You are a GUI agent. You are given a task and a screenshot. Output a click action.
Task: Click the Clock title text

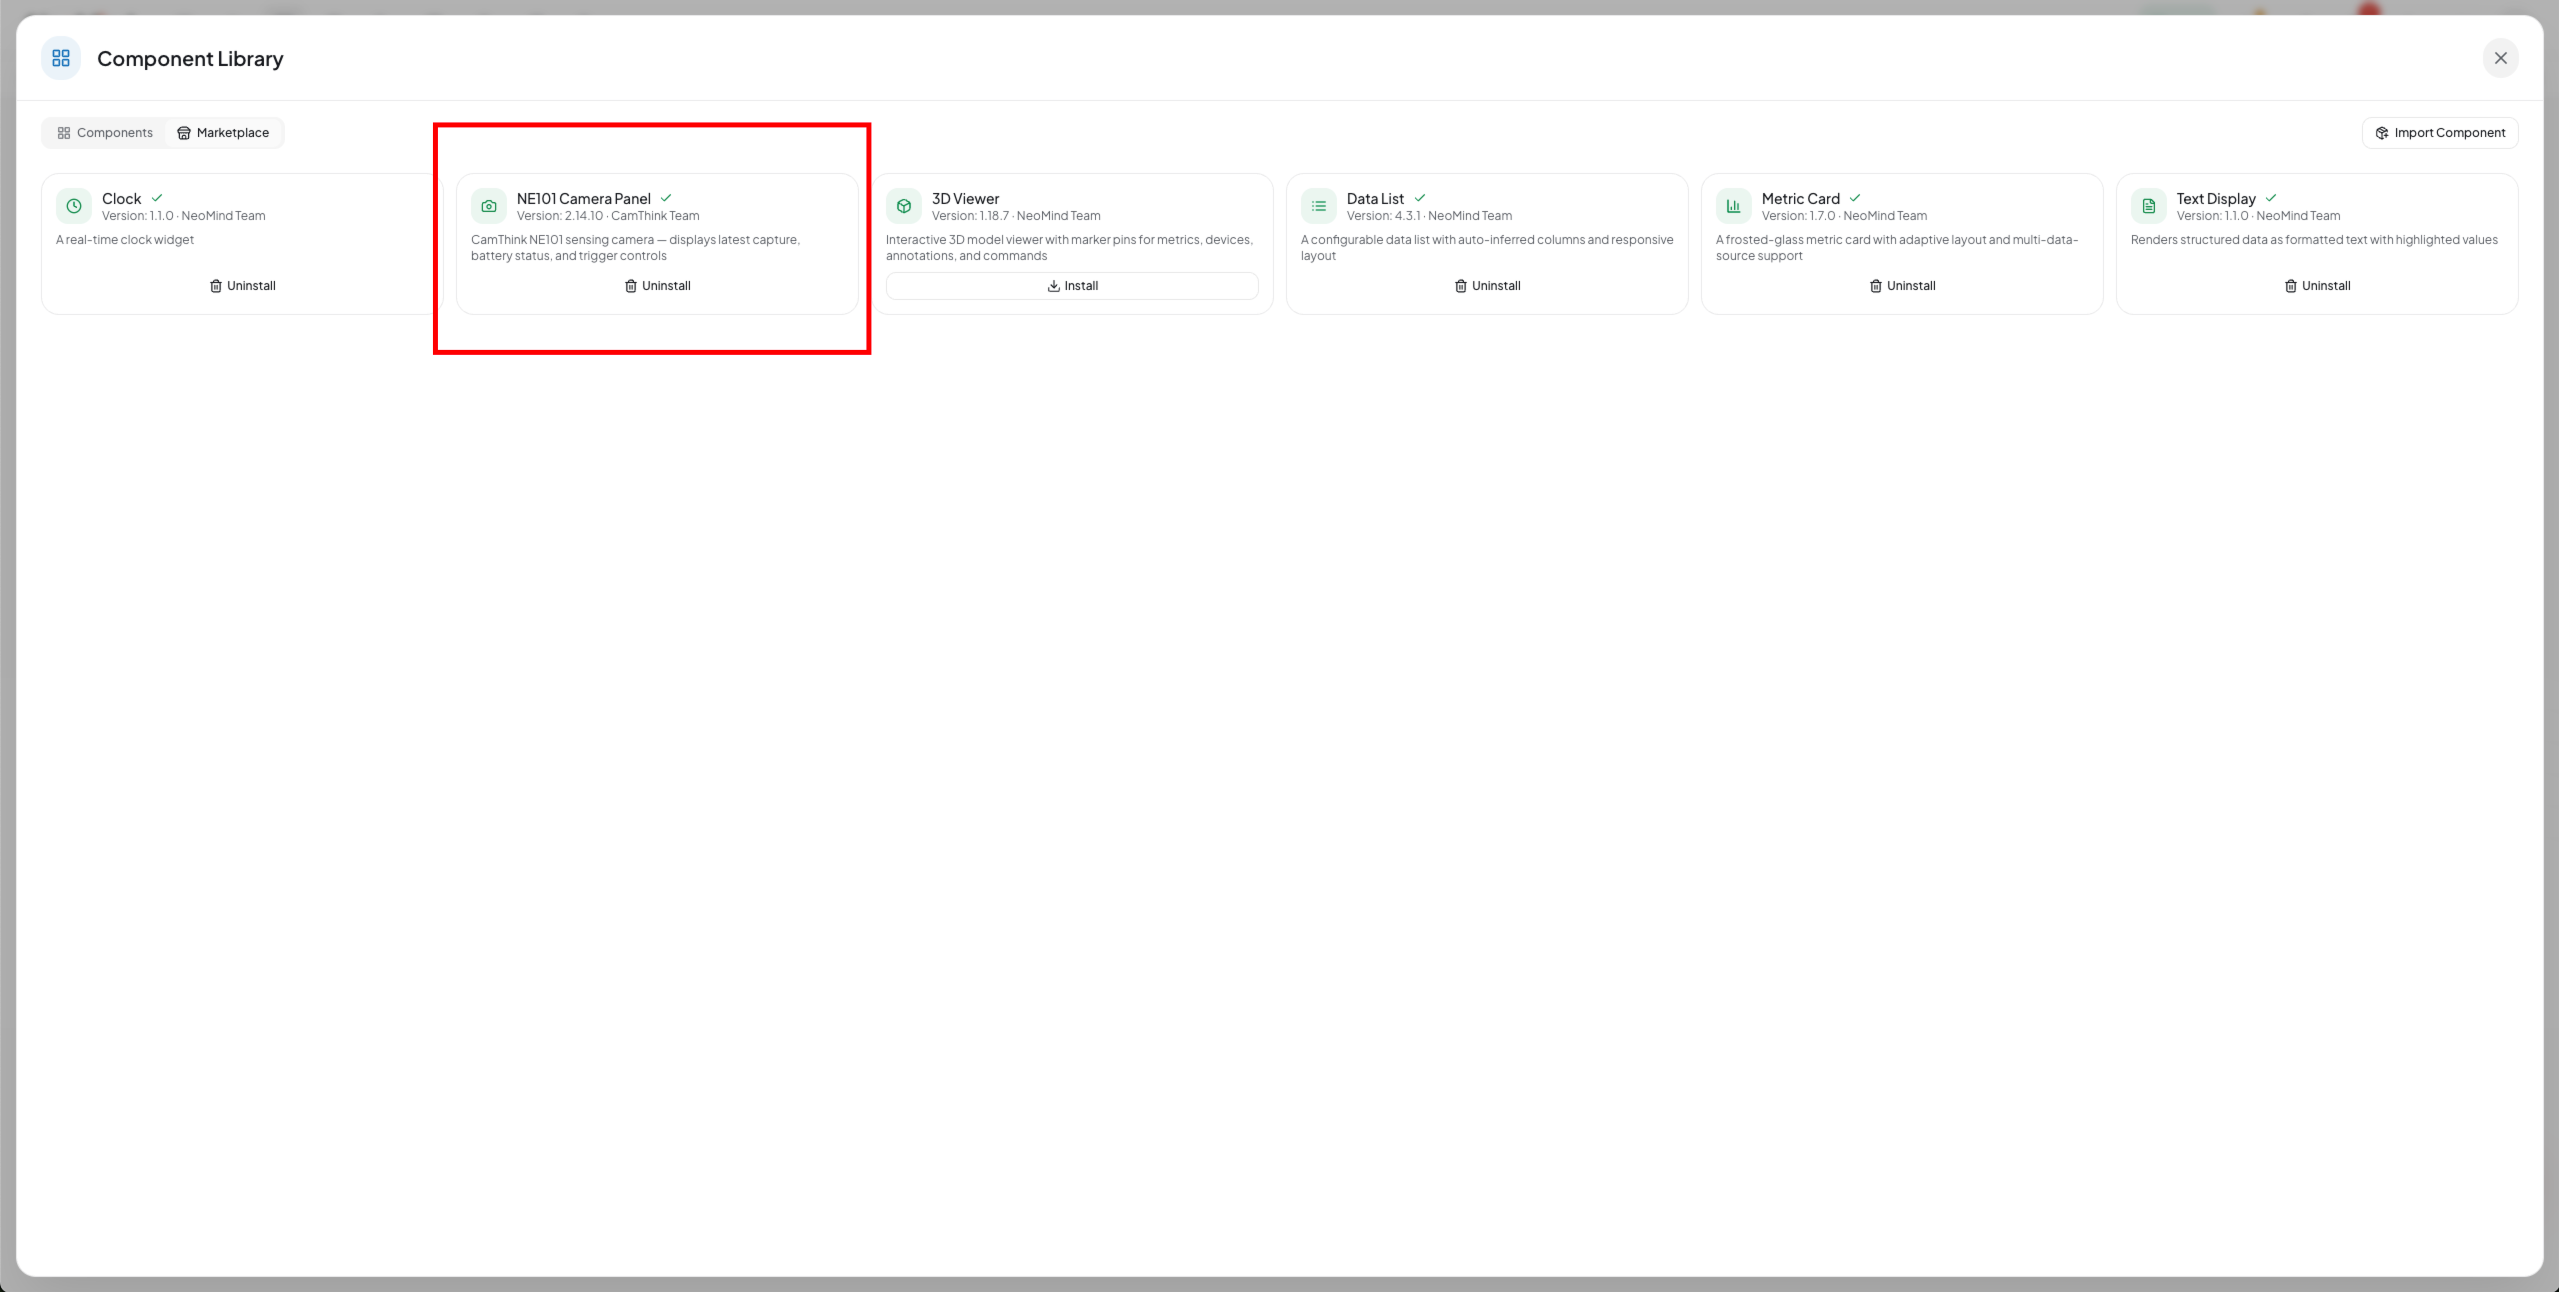pos(122,199)
